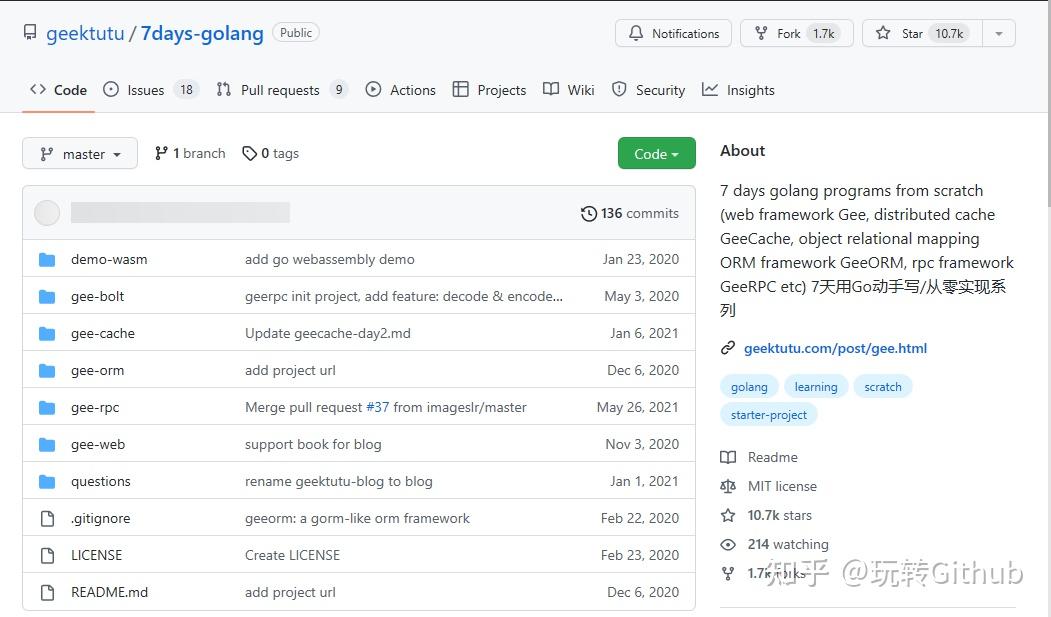The height and width of the screenshot is (617, 1051).
Task: Open the Pull requests tab
Action: [x=279, y=90]
